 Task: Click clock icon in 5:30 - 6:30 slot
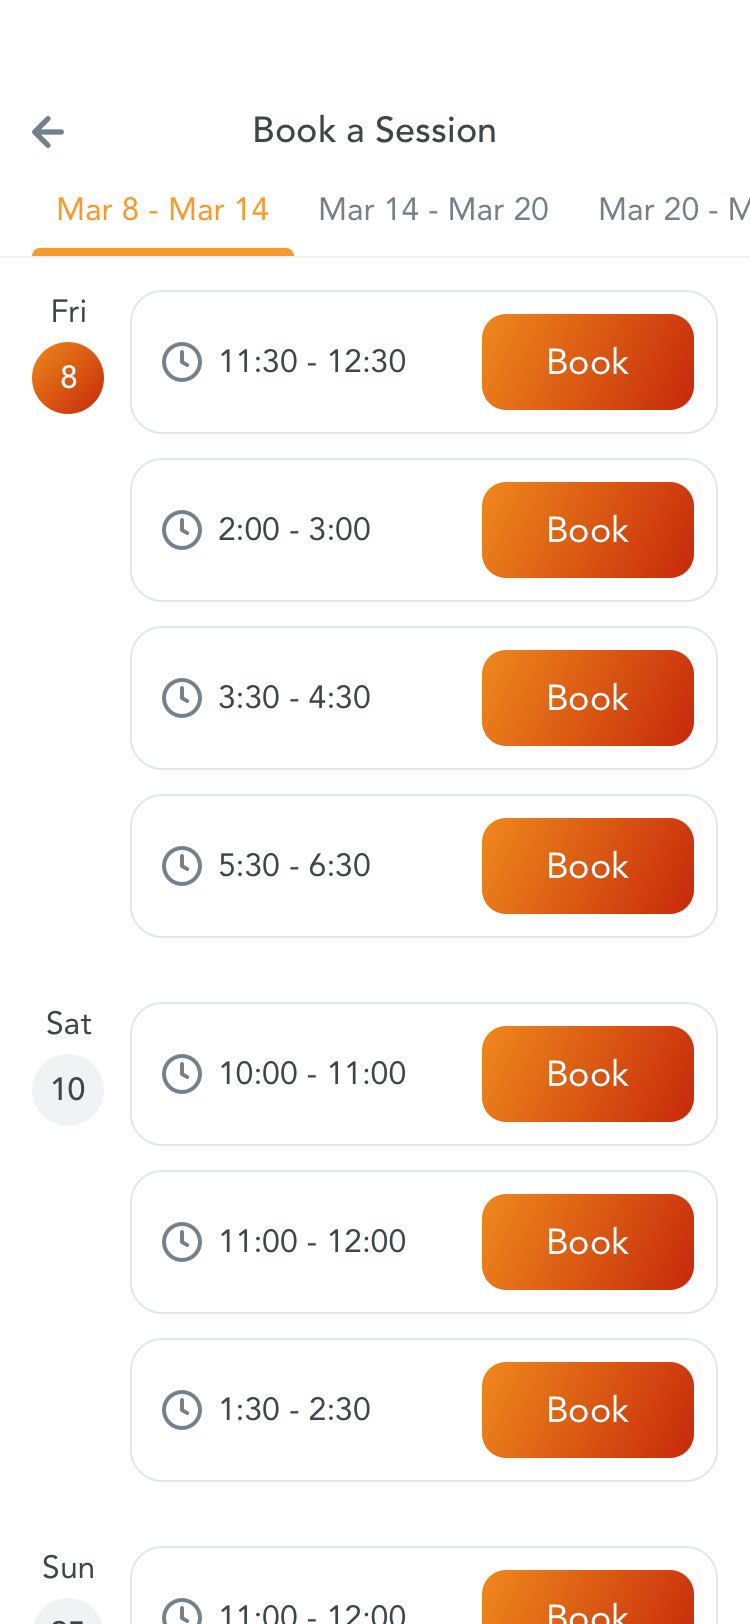[182, 866]
